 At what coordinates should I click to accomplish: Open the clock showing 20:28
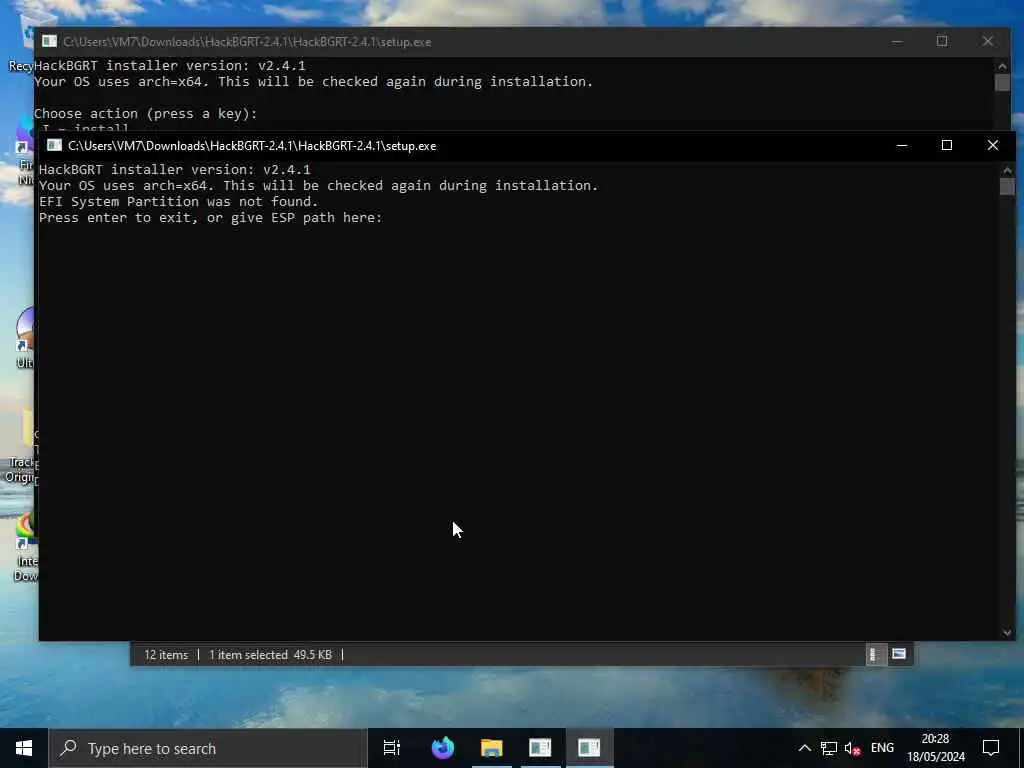935,748
